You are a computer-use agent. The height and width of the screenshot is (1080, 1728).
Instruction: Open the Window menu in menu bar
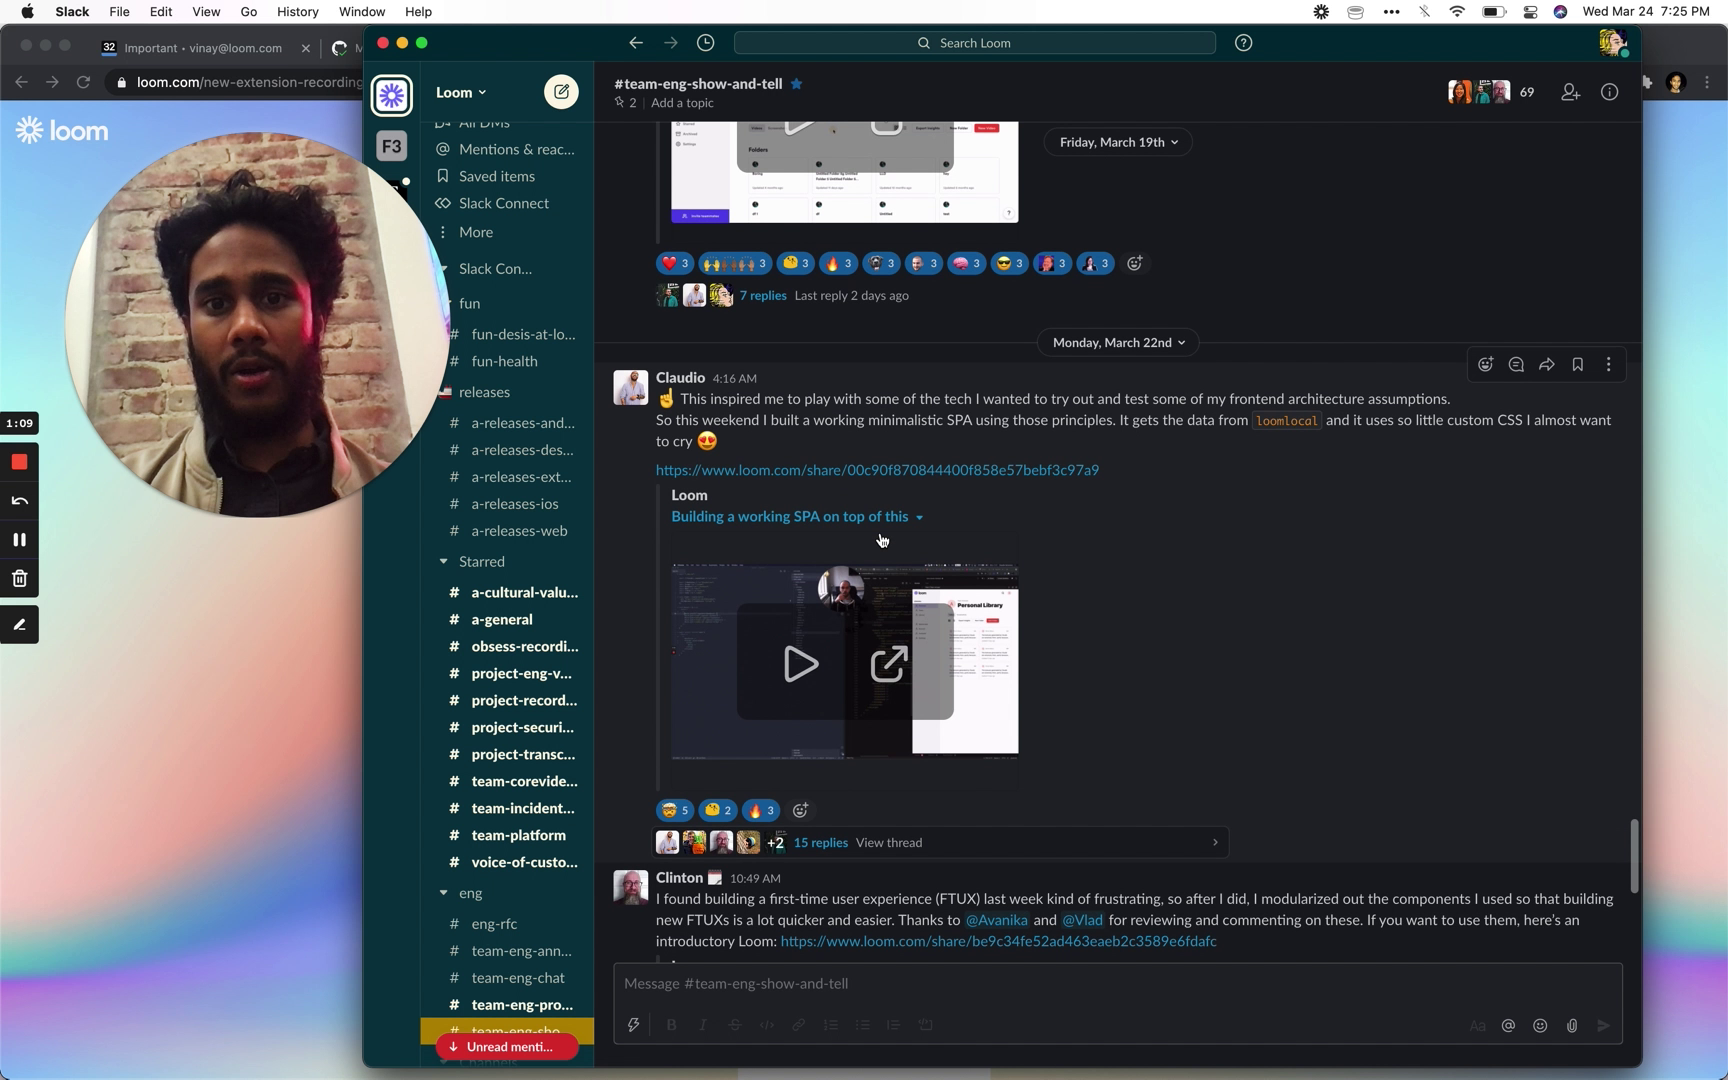point(362,12)
